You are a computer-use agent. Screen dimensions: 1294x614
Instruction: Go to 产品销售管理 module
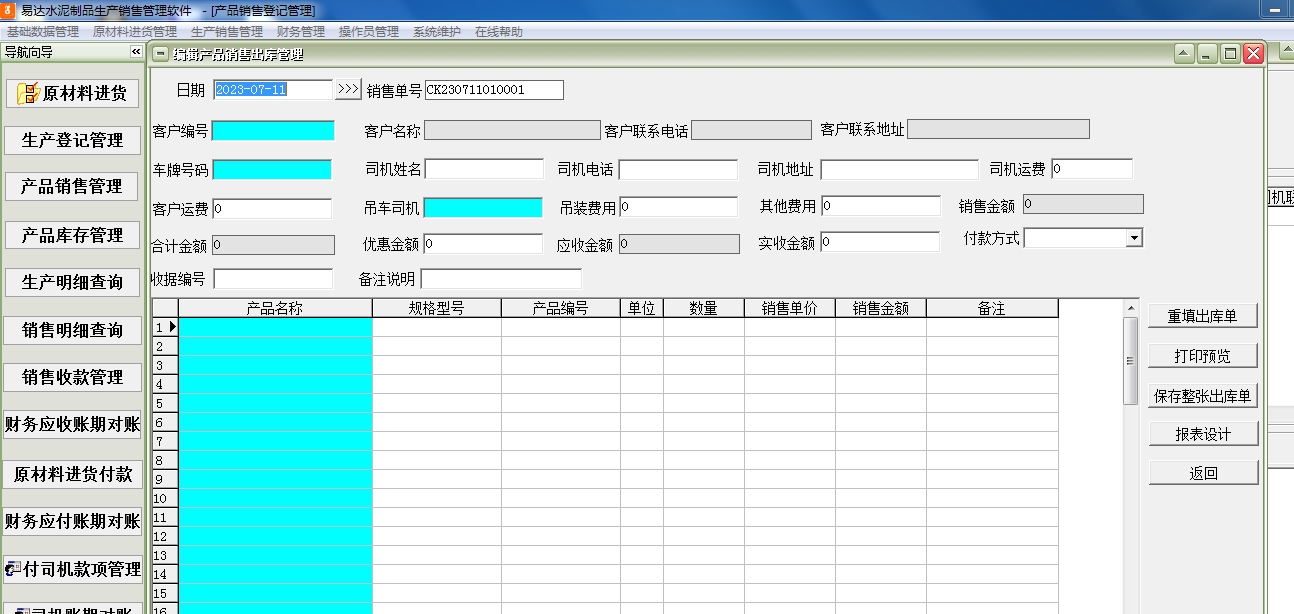click(x=72, y=186)
